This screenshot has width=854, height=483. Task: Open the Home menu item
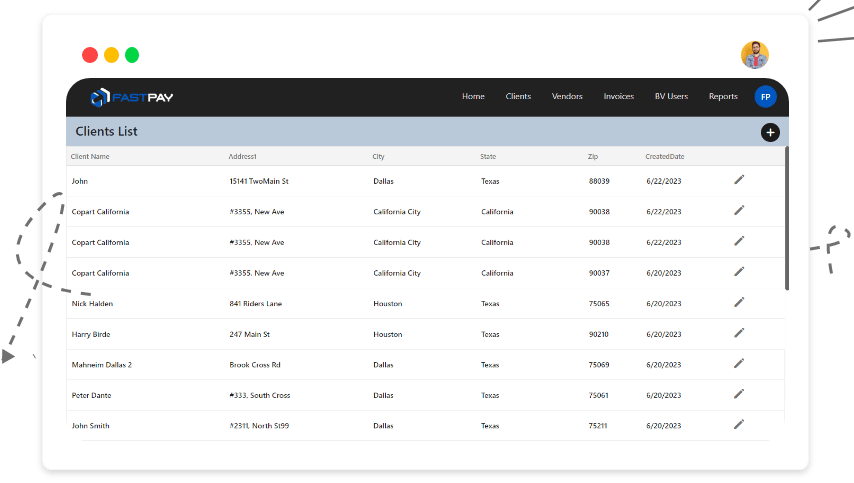473,97
